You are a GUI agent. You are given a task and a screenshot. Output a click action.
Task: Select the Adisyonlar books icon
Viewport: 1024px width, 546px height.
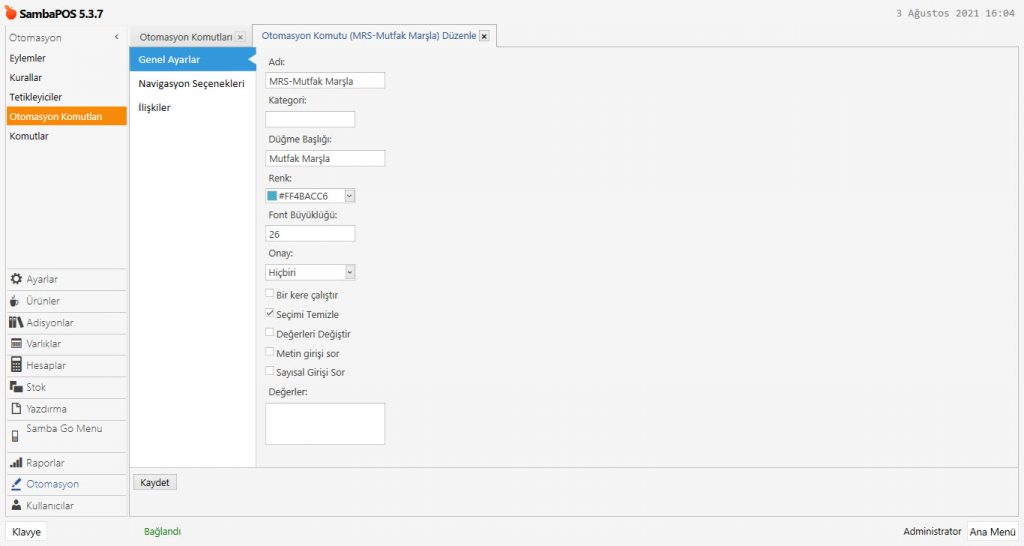click(x=16, y=323)
